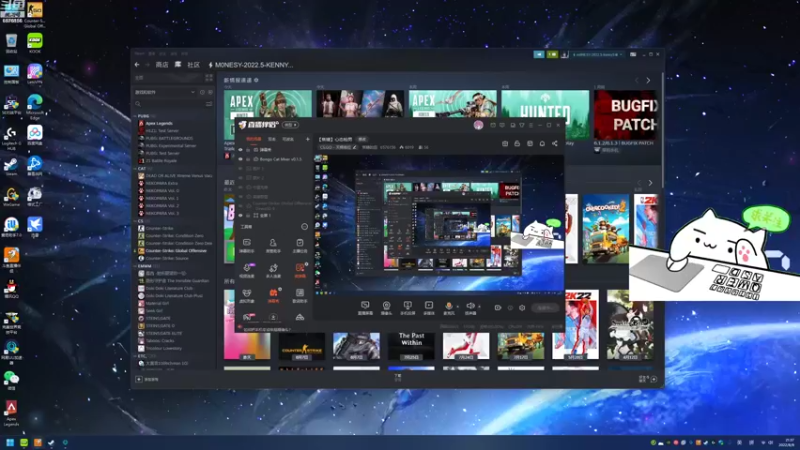Select ZS Battle Royale in the library

(x=161, y=161)
